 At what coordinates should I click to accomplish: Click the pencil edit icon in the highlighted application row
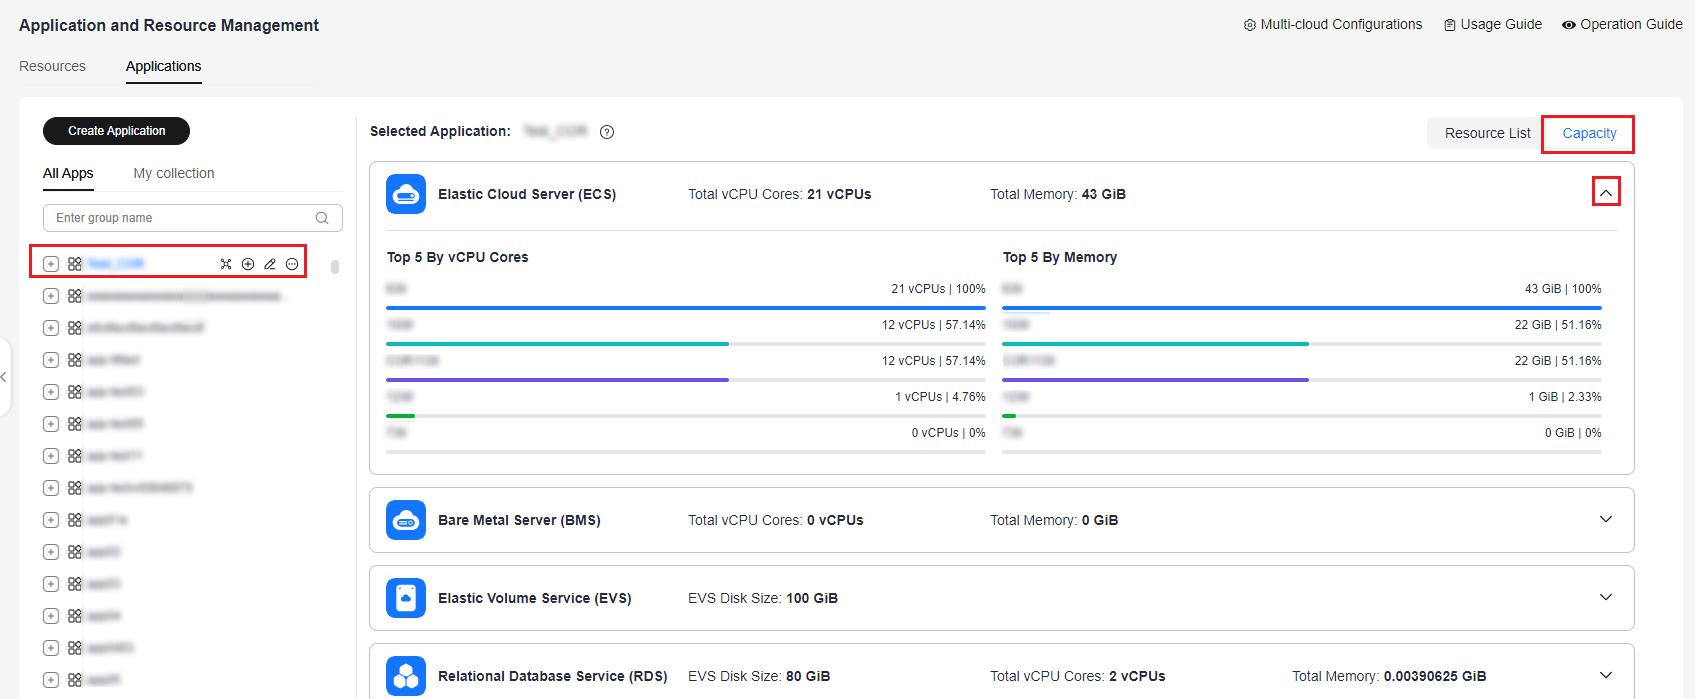pyautogui.click(x=270, y=264)
